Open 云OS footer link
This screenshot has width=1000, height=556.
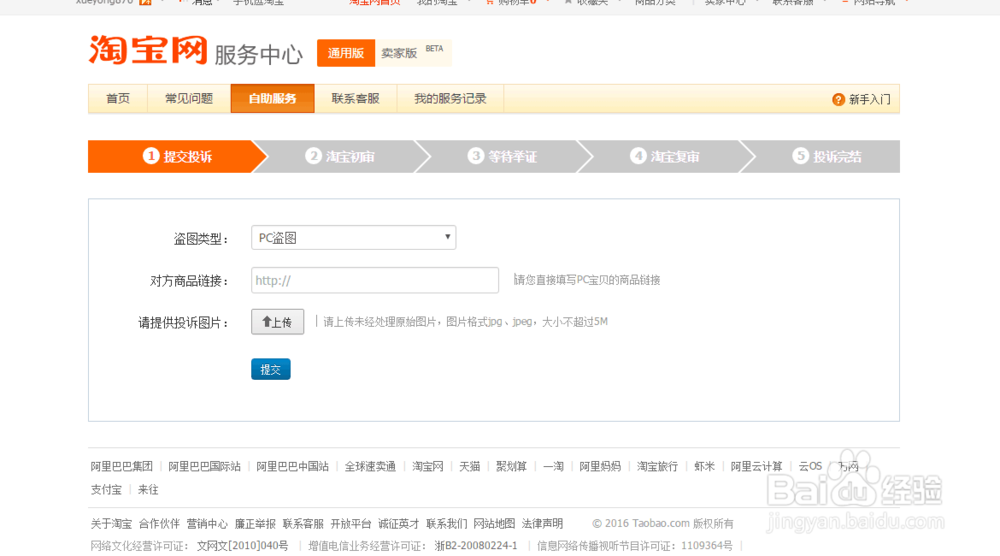pyautogui.click(x=811, y=467)
